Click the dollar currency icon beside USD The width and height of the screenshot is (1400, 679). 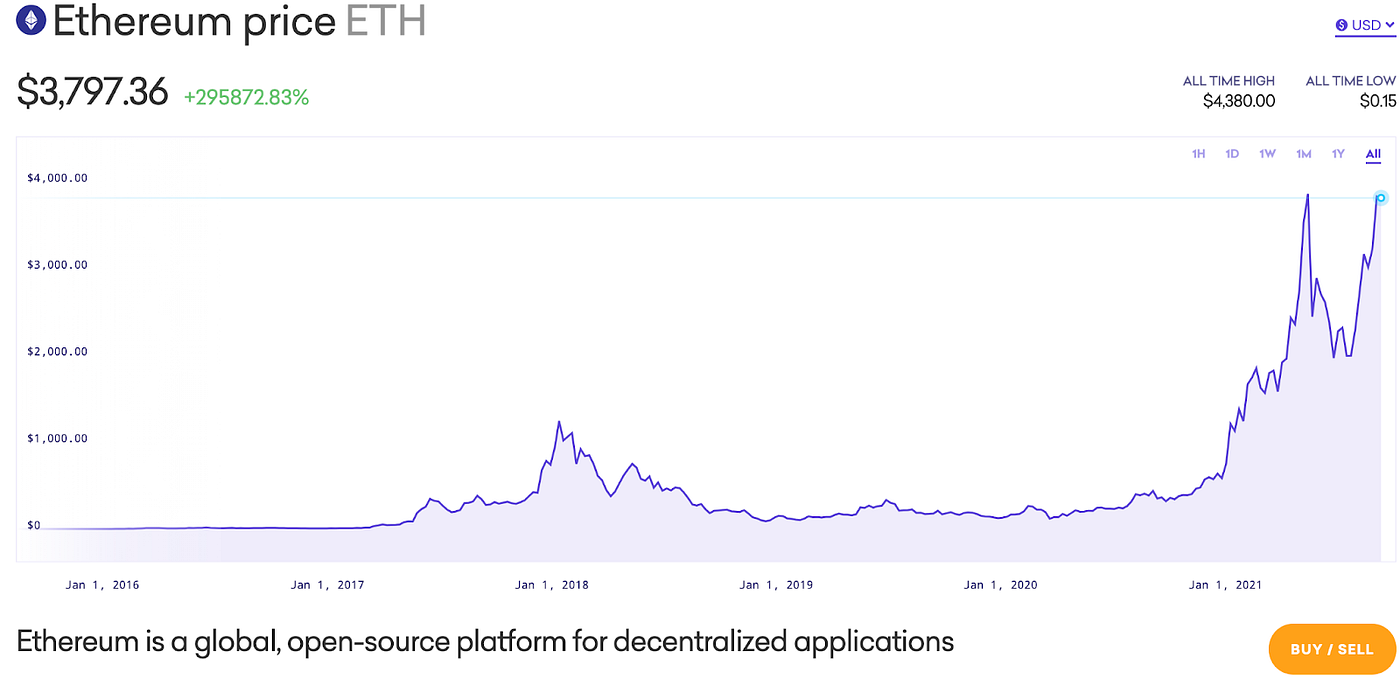coord(1340,25)
